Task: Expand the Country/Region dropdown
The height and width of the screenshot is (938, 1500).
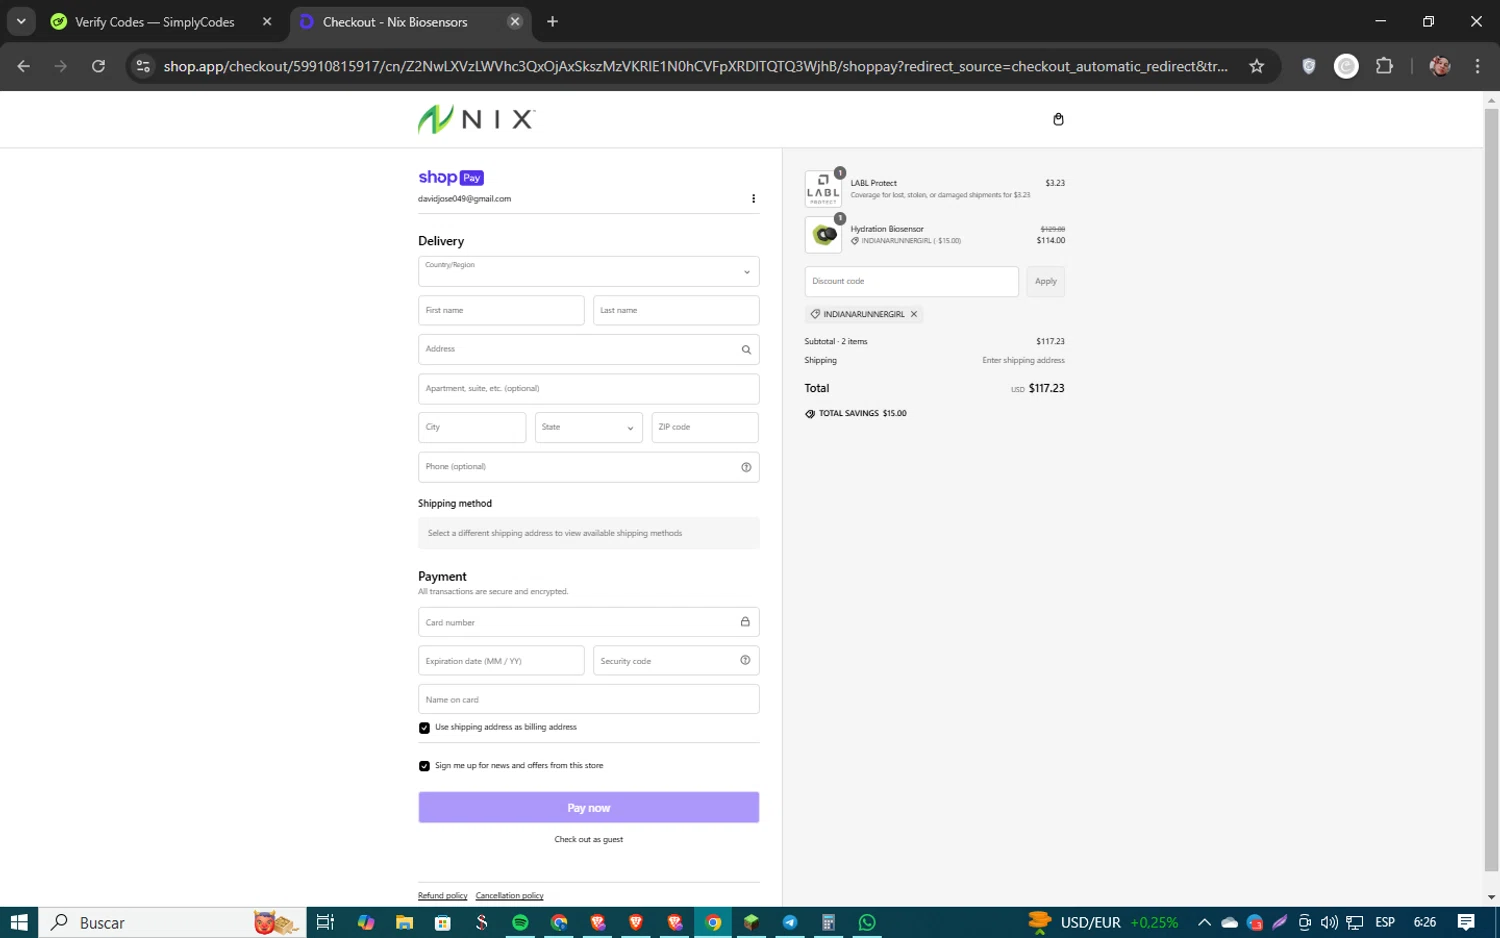Action: point(588,271)
